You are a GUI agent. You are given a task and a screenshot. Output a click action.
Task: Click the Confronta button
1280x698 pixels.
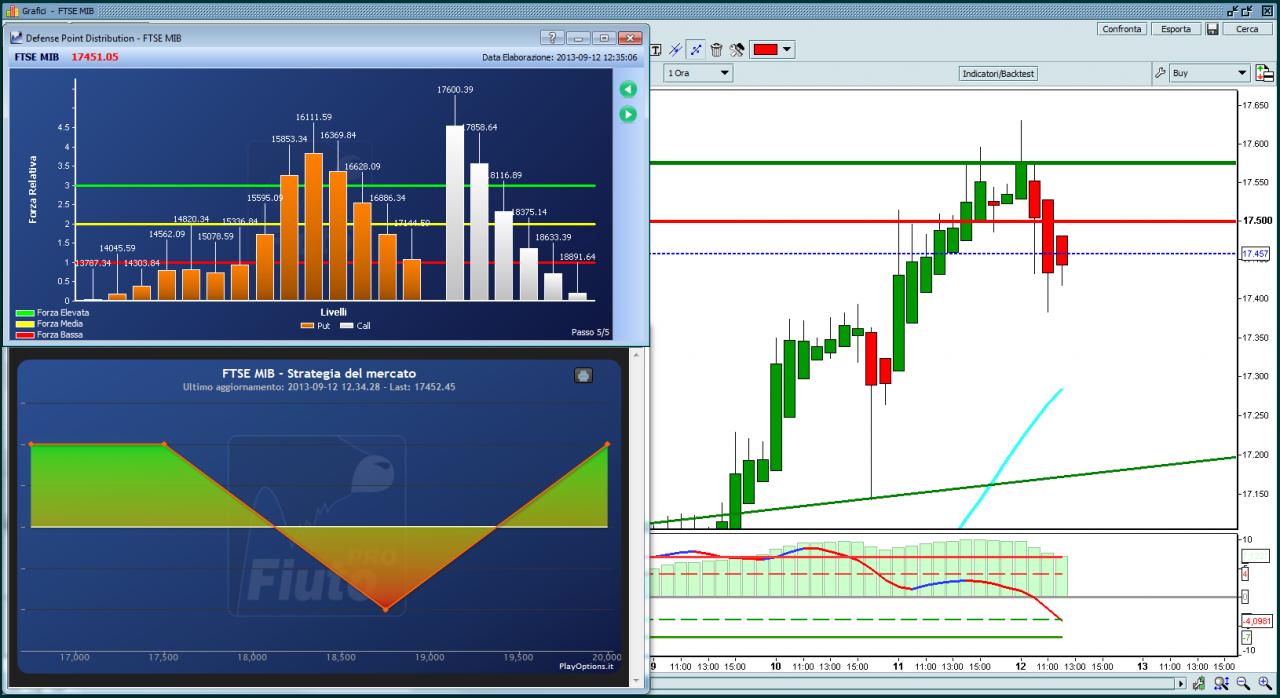click(x=1122, y=29)
